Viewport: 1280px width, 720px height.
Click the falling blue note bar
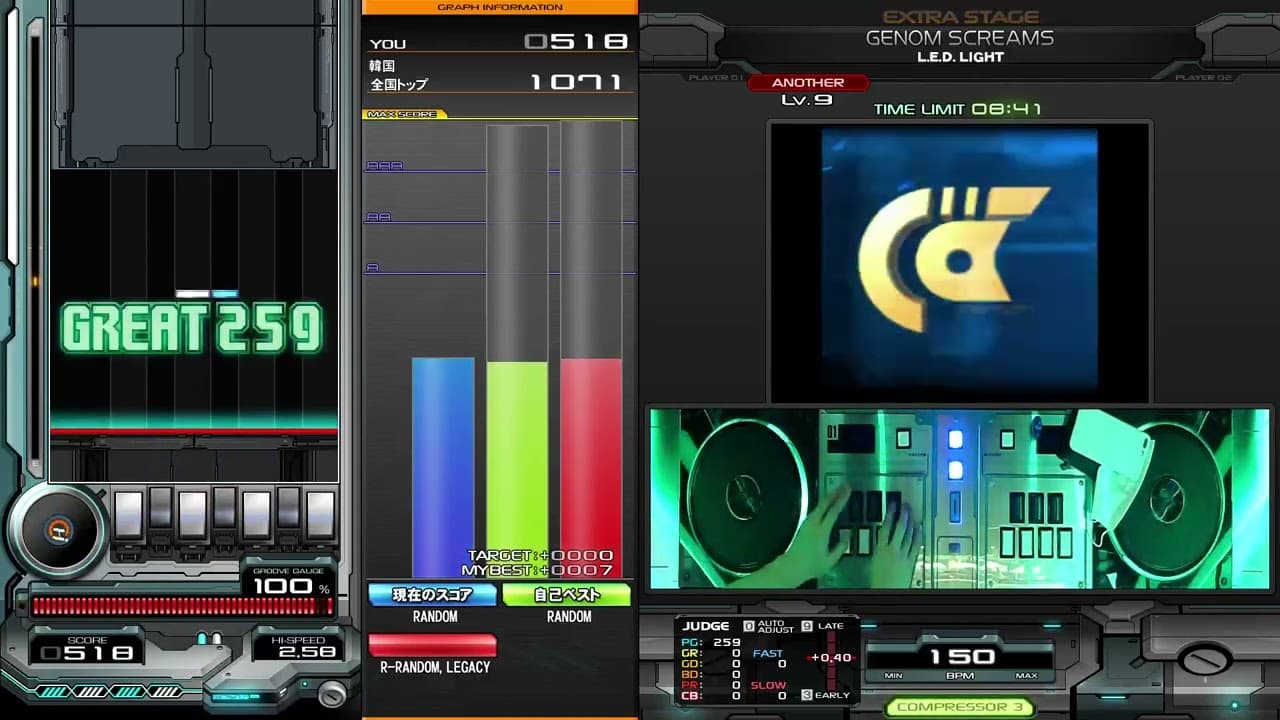(225, 294)
